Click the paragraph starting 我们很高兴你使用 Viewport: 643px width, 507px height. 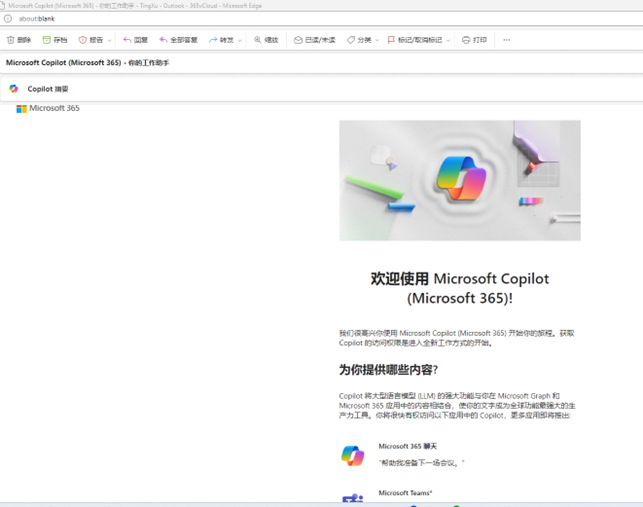click(456, 338)
